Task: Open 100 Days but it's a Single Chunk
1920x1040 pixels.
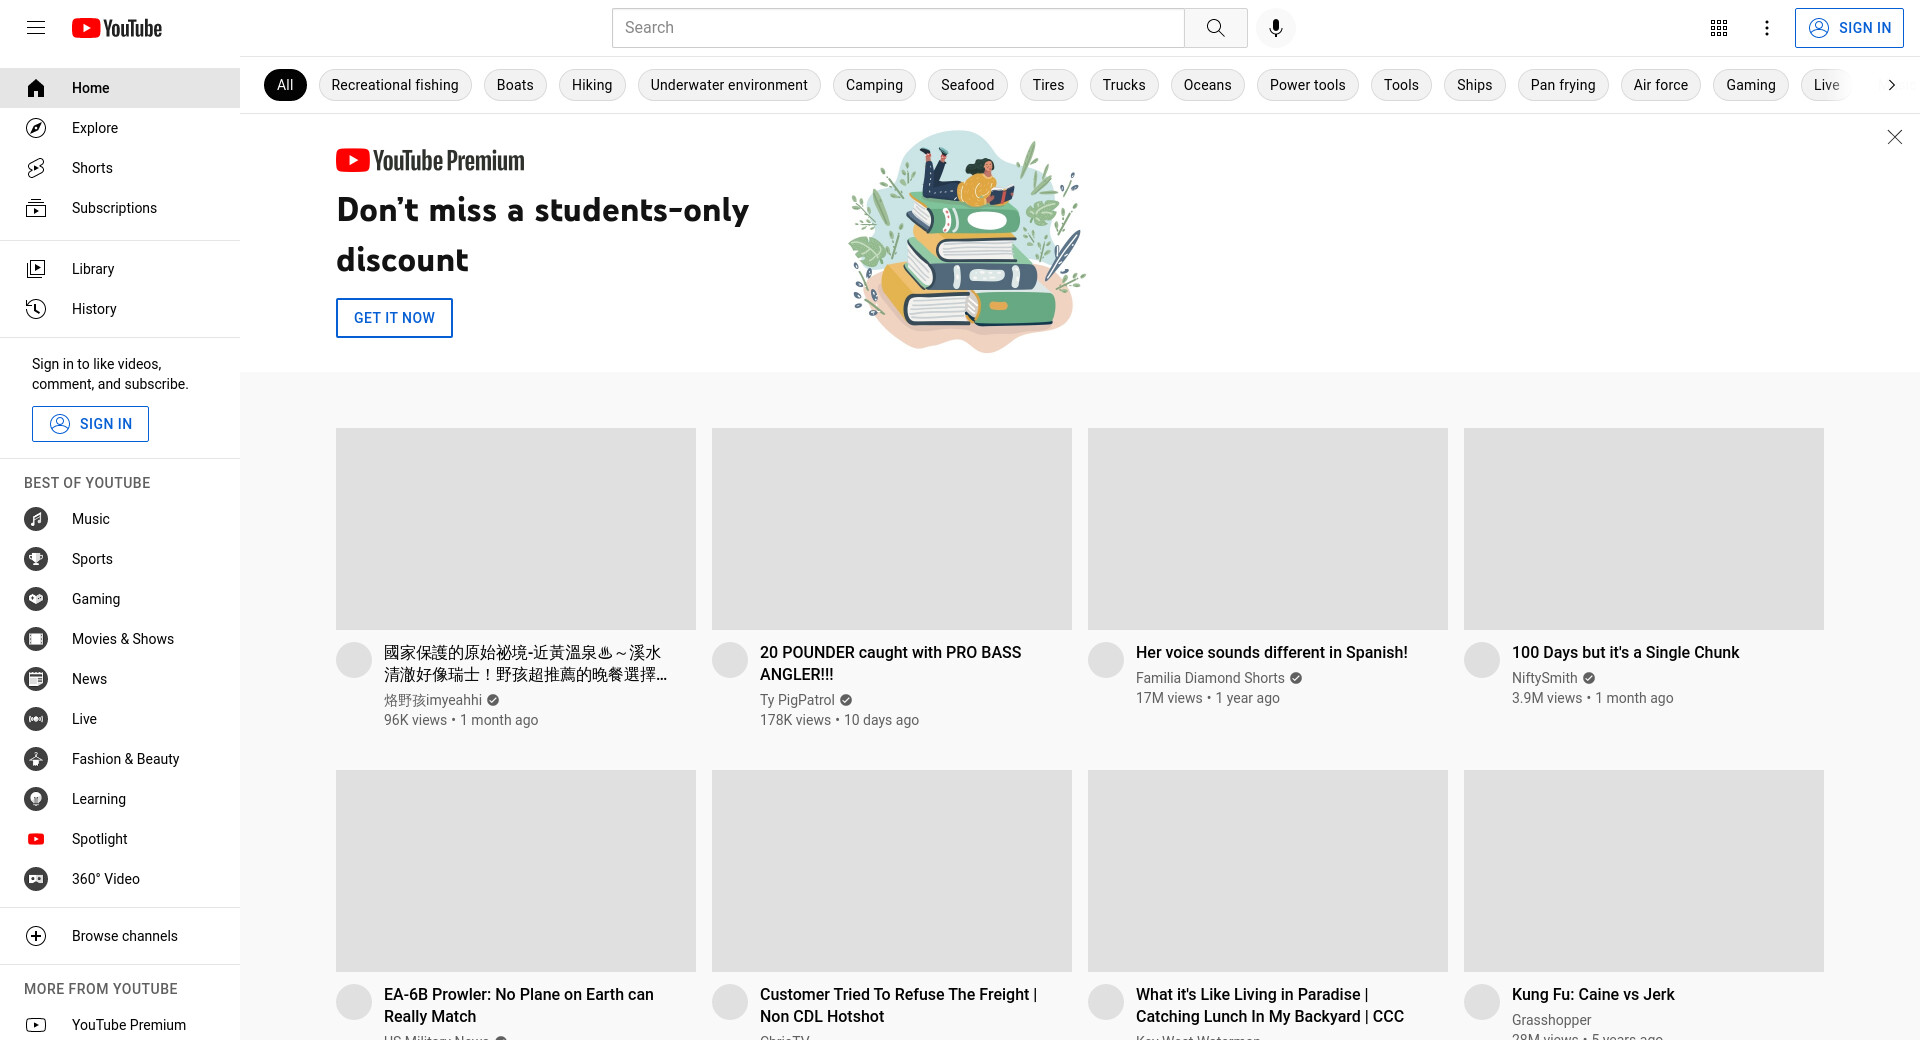Action: pos(1625,652)
